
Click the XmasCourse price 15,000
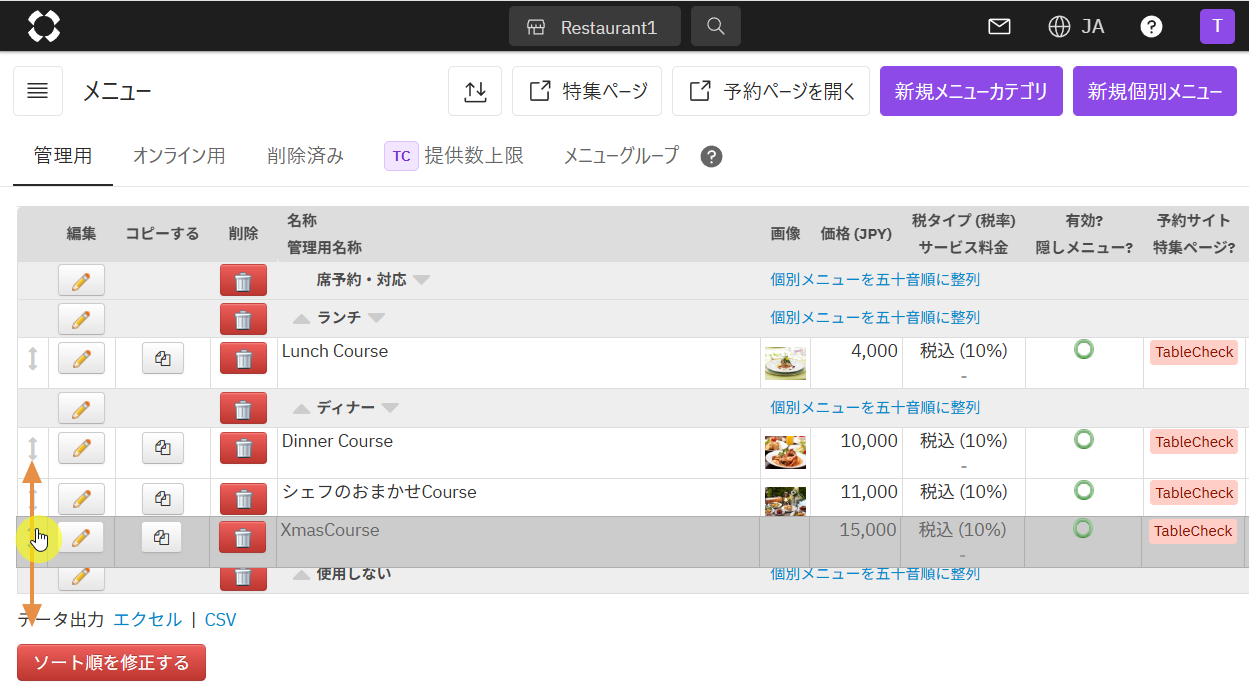click(x=868, y=530)
